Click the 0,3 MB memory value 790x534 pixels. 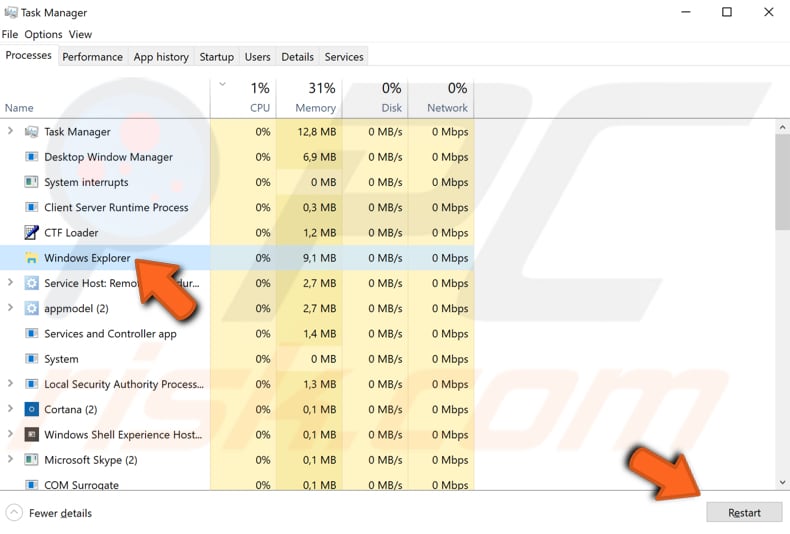(319, 208)
